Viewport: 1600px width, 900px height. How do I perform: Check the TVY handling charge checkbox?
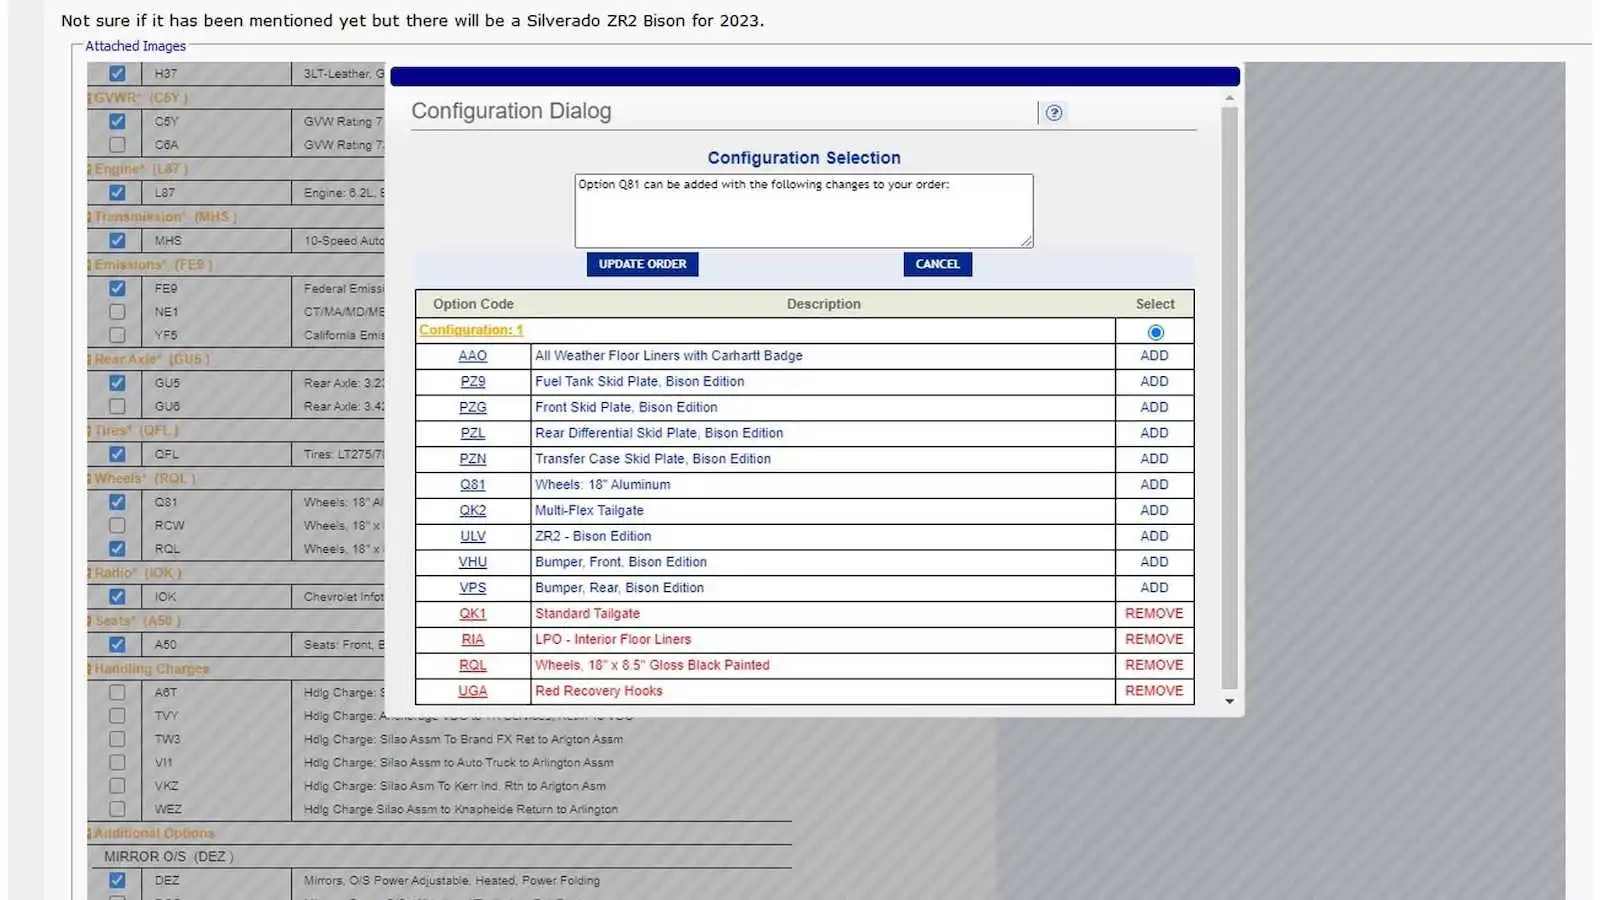tap(117, 716)
